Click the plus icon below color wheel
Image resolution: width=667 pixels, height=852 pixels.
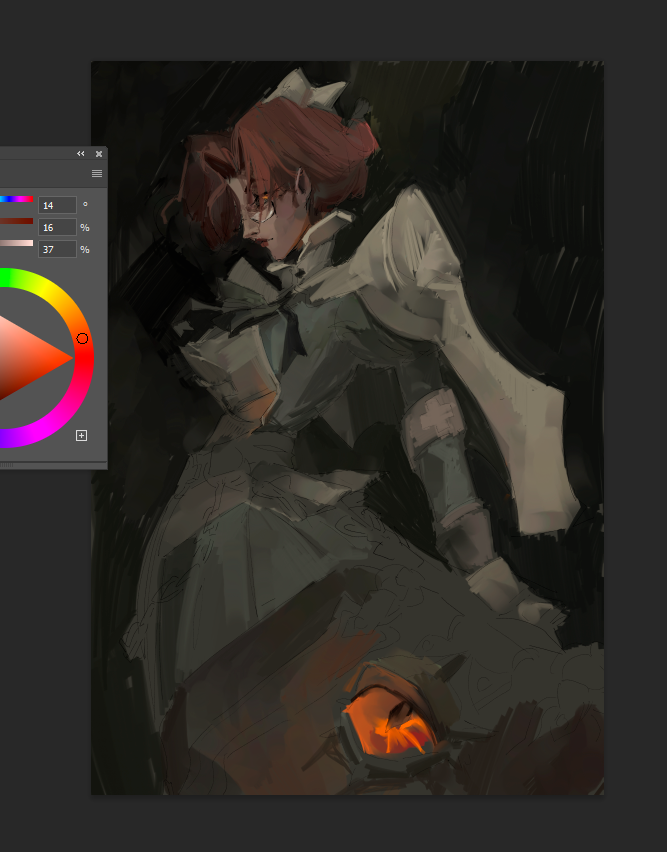(x=81, y=435)
